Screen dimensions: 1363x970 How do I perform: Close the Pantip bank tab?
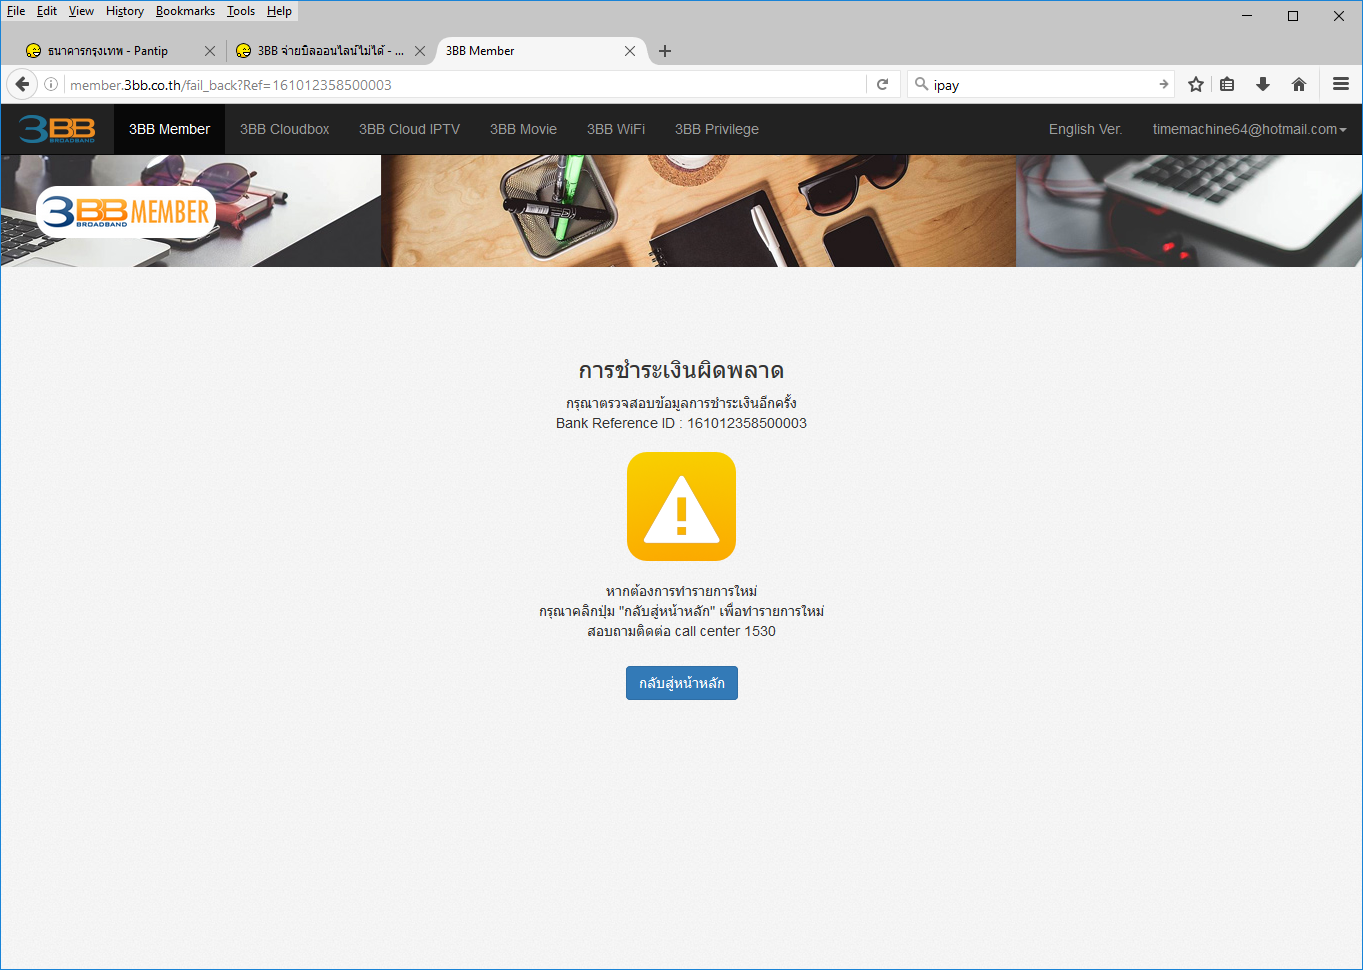(x=210, y=51)
